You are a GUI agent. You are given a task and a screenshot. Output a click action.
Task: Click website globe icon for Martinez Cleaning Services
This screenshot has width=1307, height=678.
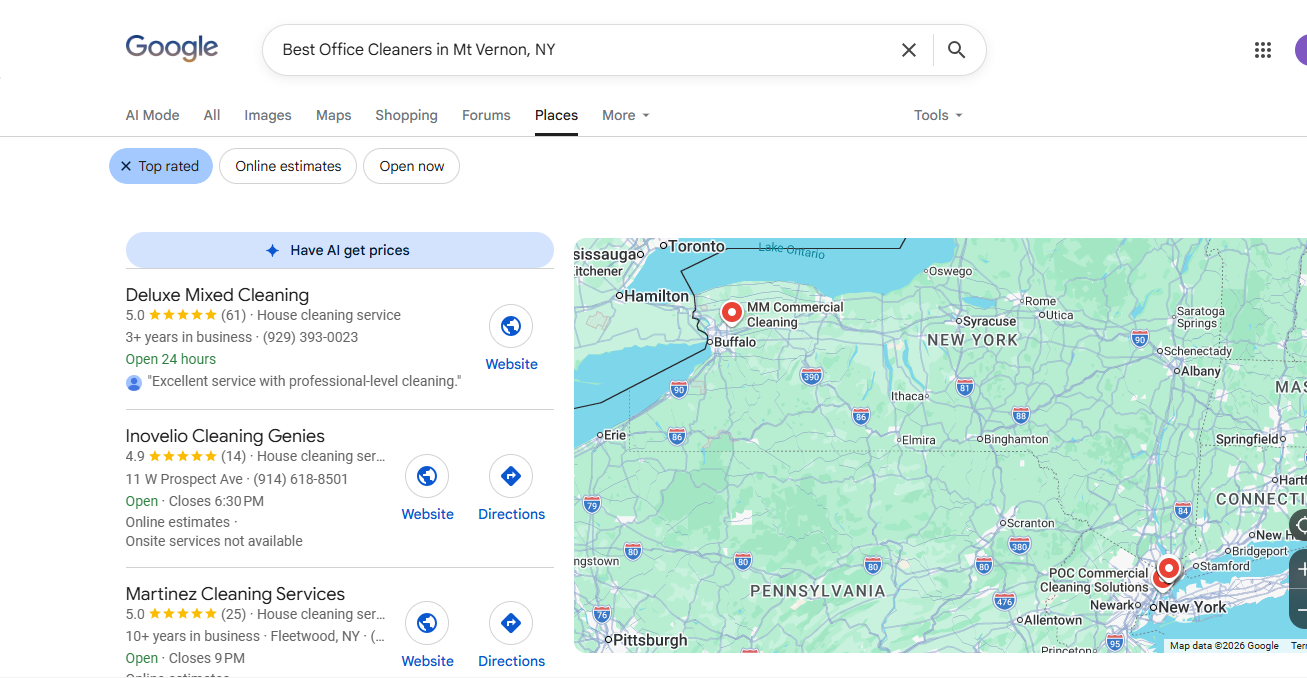(x=427, y=623)
